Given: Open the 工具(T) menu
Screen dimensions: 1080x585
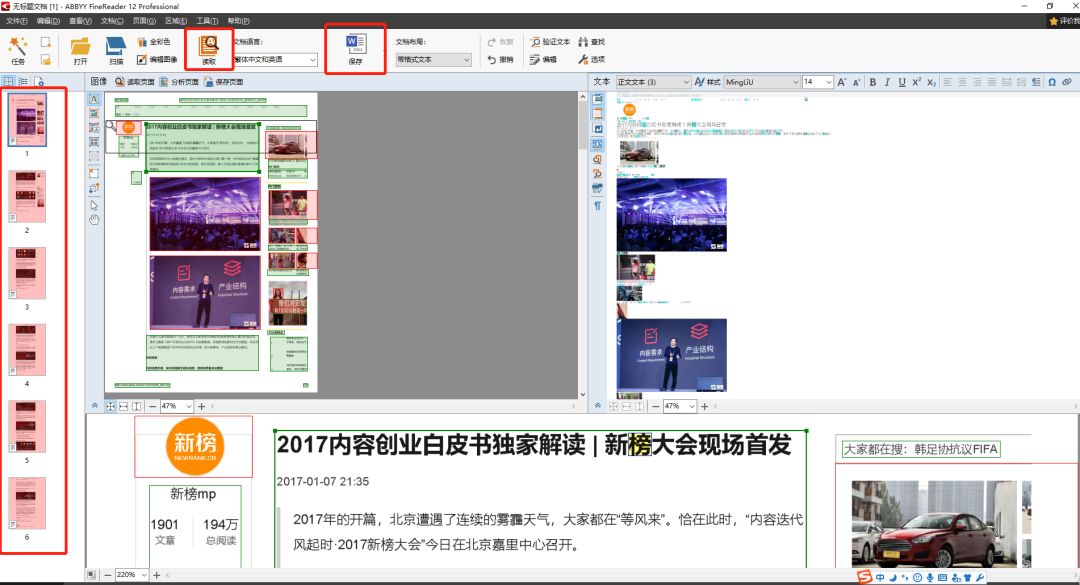Looking at the screenshot, I should (x=207, y=21).
